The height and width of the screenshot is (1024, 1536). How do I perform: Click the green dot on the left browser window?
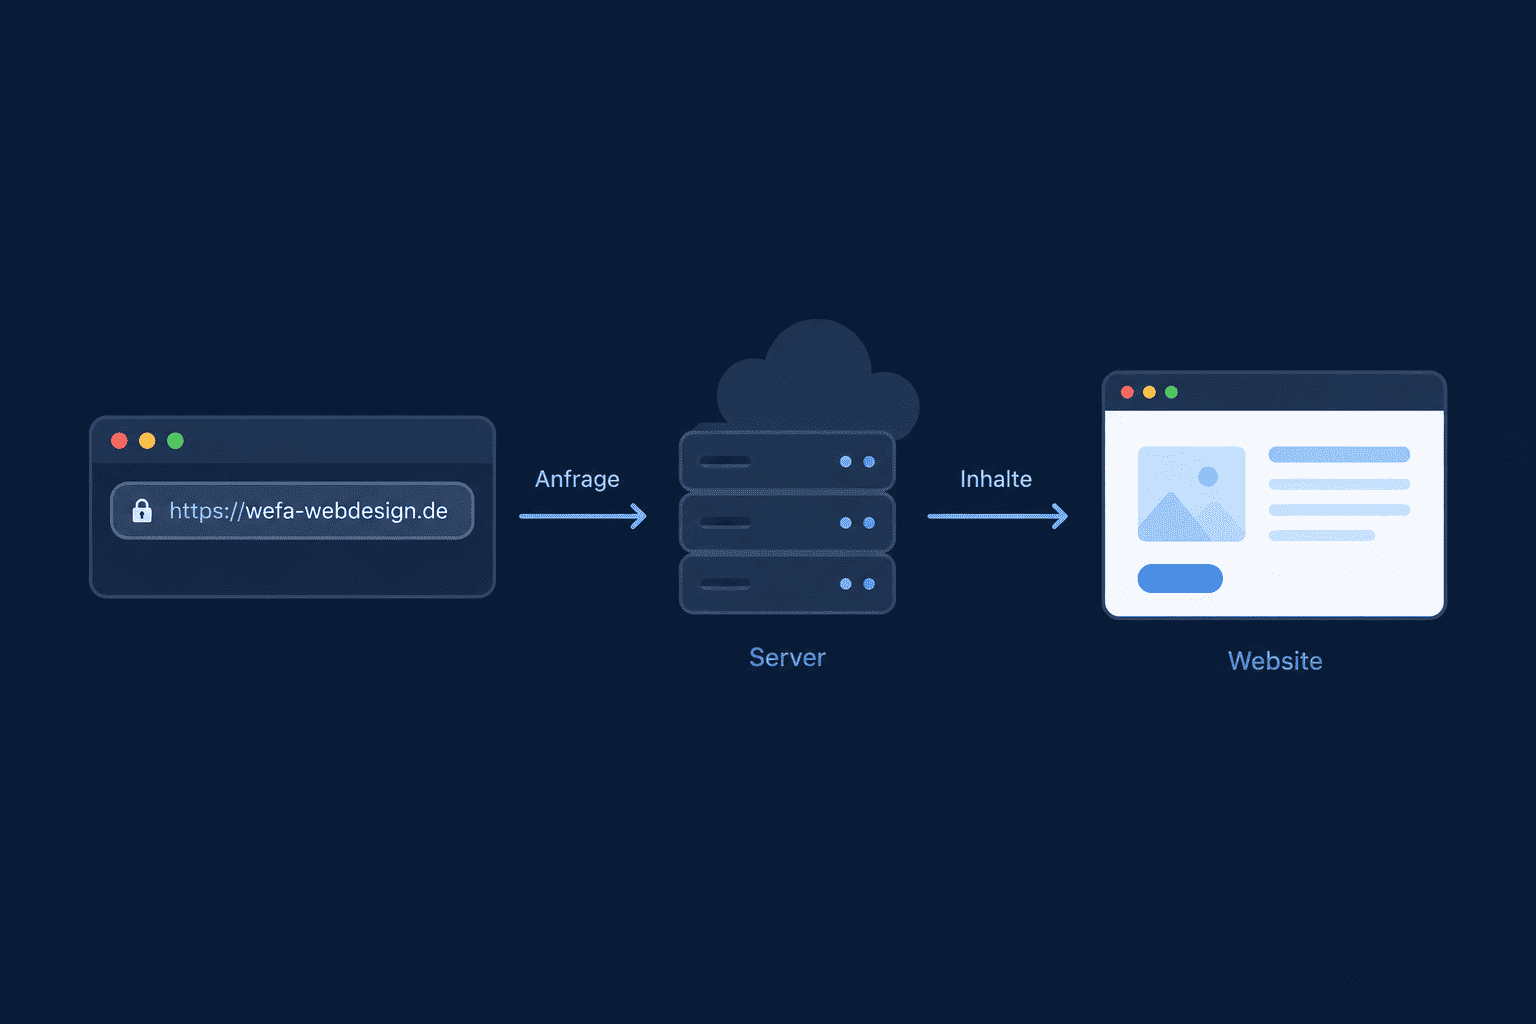click(175, 441)
